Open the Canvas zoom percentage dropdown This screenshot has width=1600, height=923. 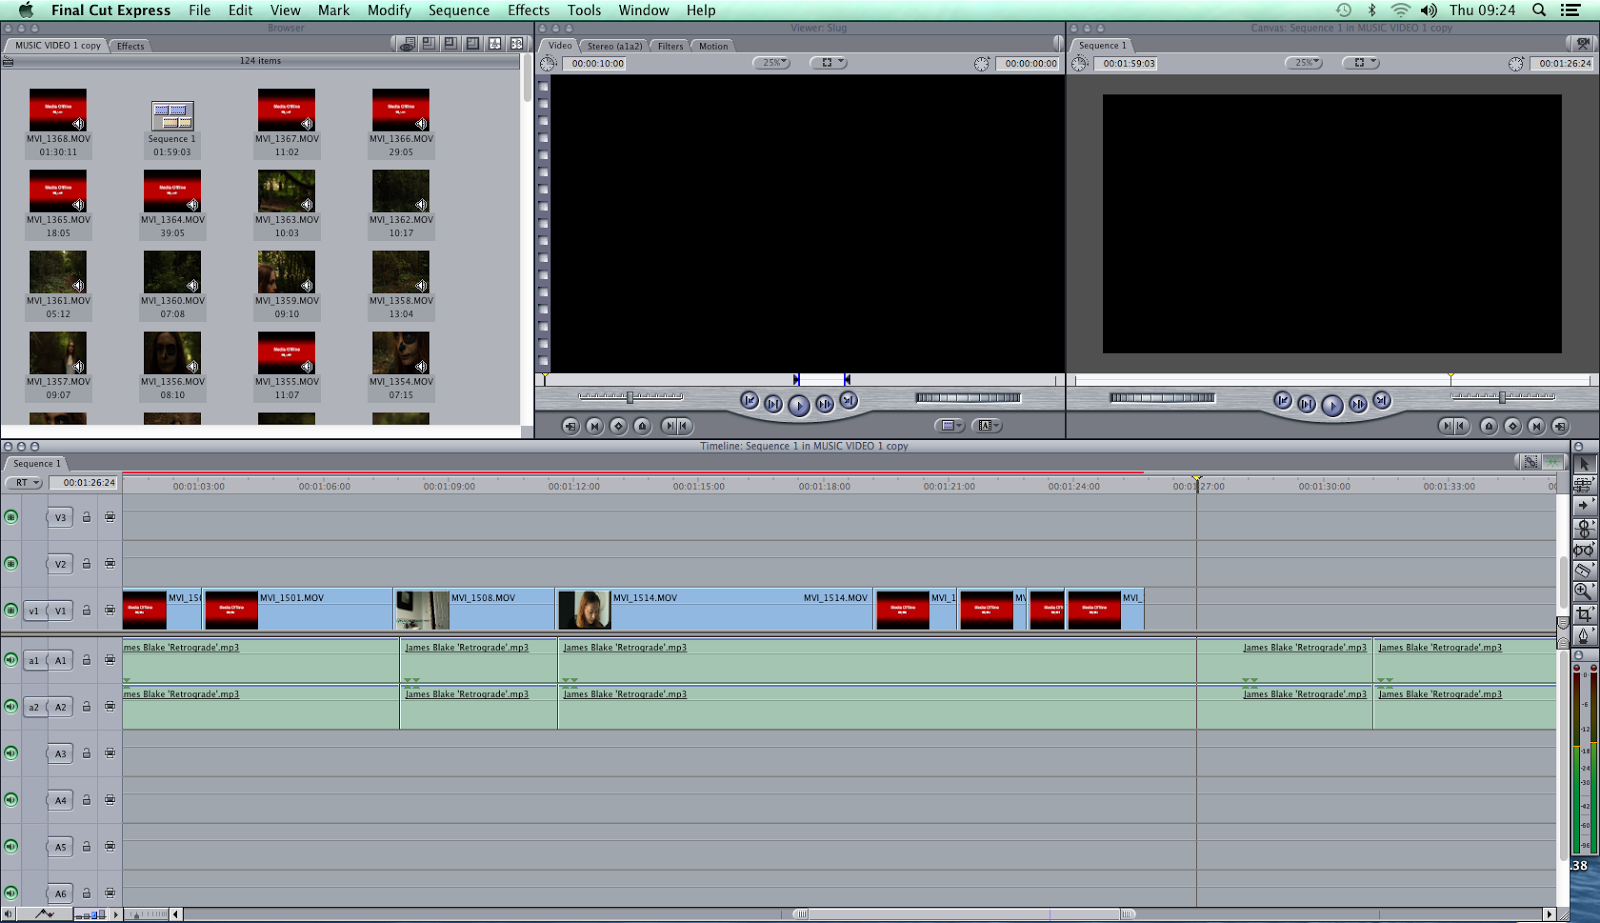click(1303, 63)
